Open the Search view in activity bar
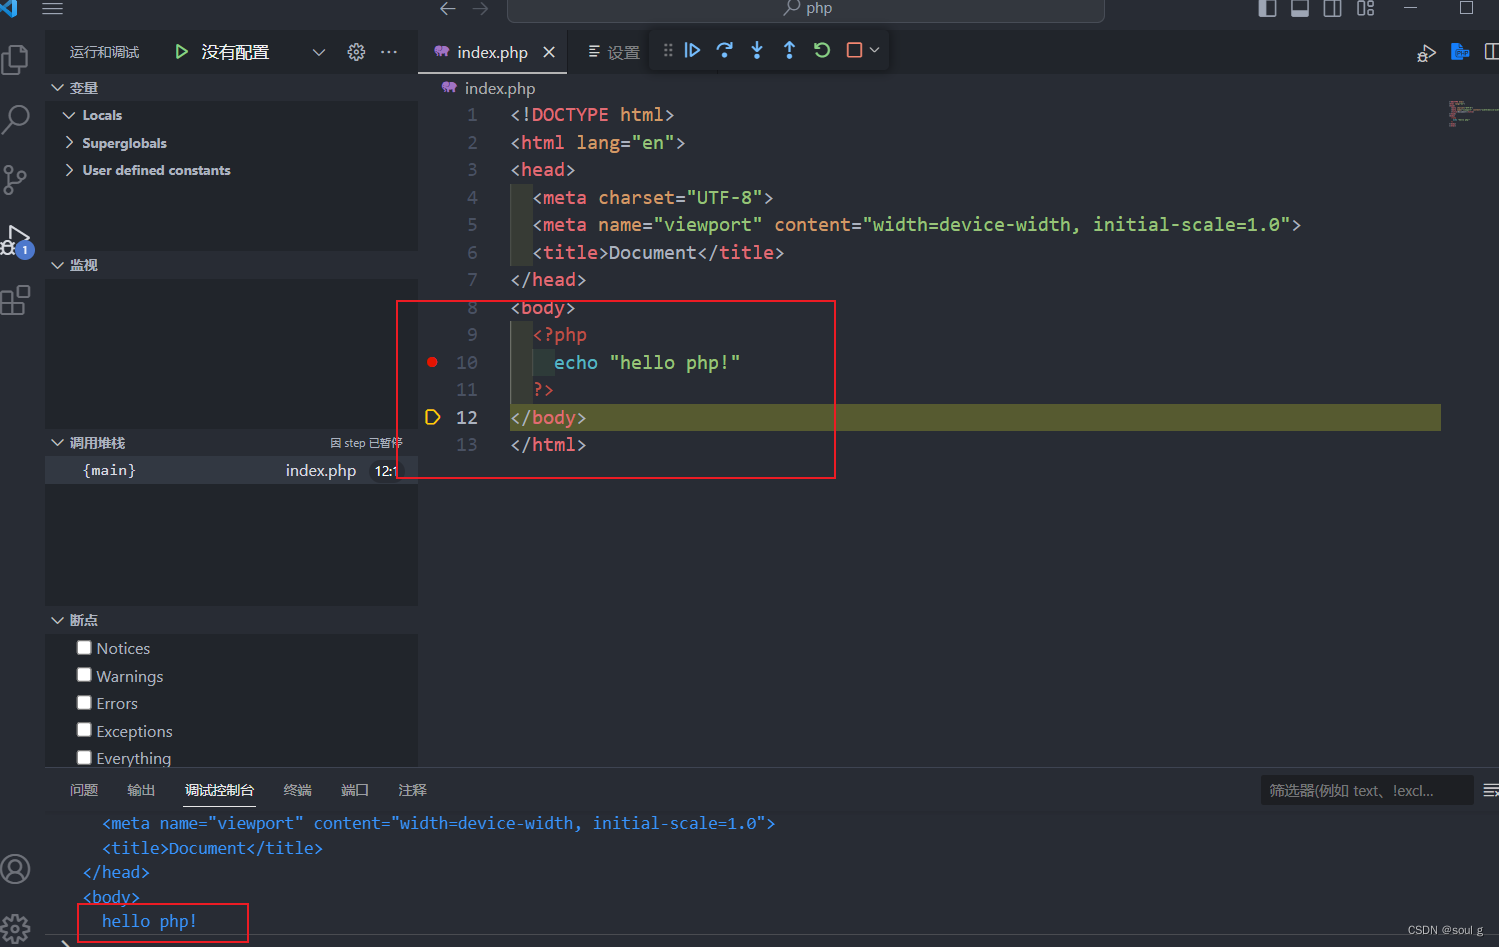 [x=16, y=119]
